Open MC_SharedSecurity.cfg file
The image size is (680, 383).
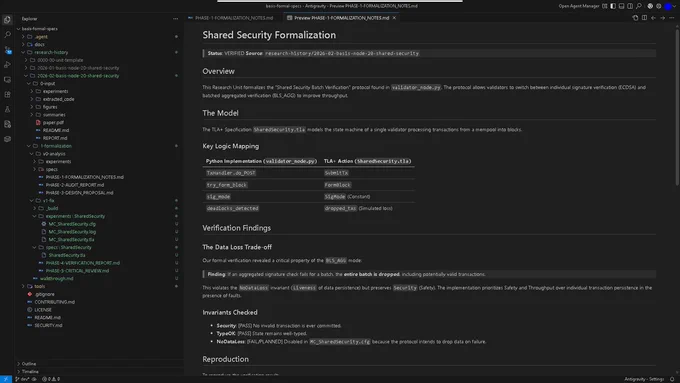(72, 224)
